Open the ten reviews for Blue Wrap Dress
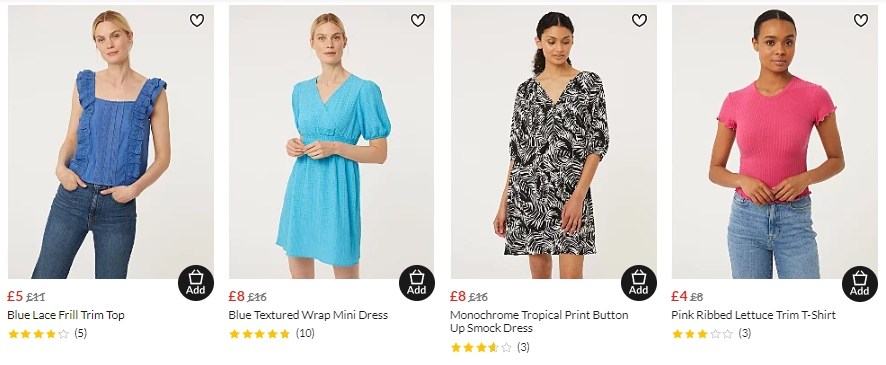This screenshot has height=365, width=886. click(x=272, y=333)
